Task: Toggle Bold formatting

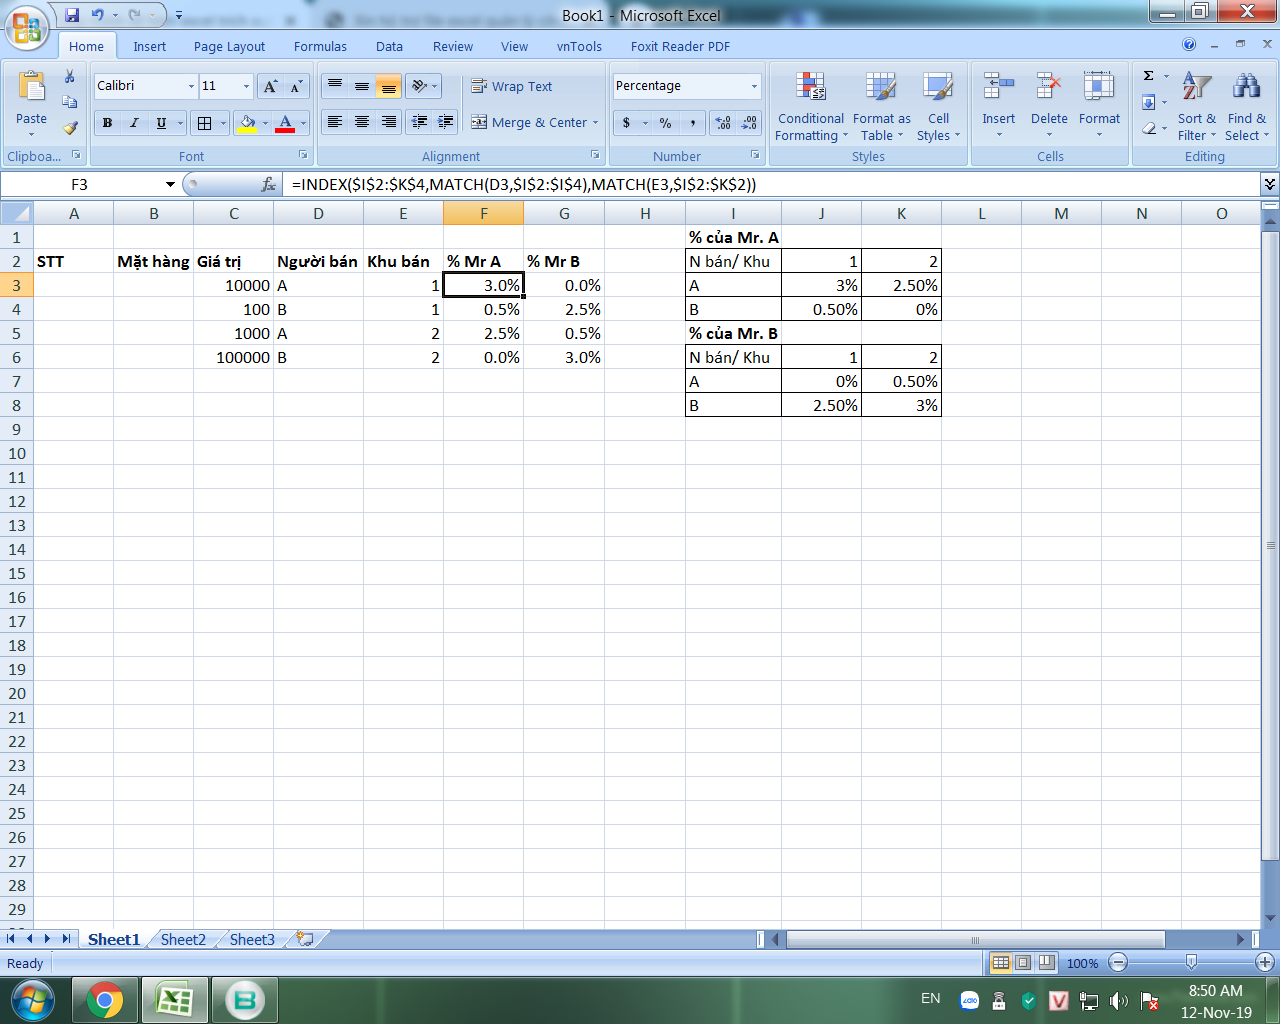Action: pyautogui.click(x=107, y=123)
